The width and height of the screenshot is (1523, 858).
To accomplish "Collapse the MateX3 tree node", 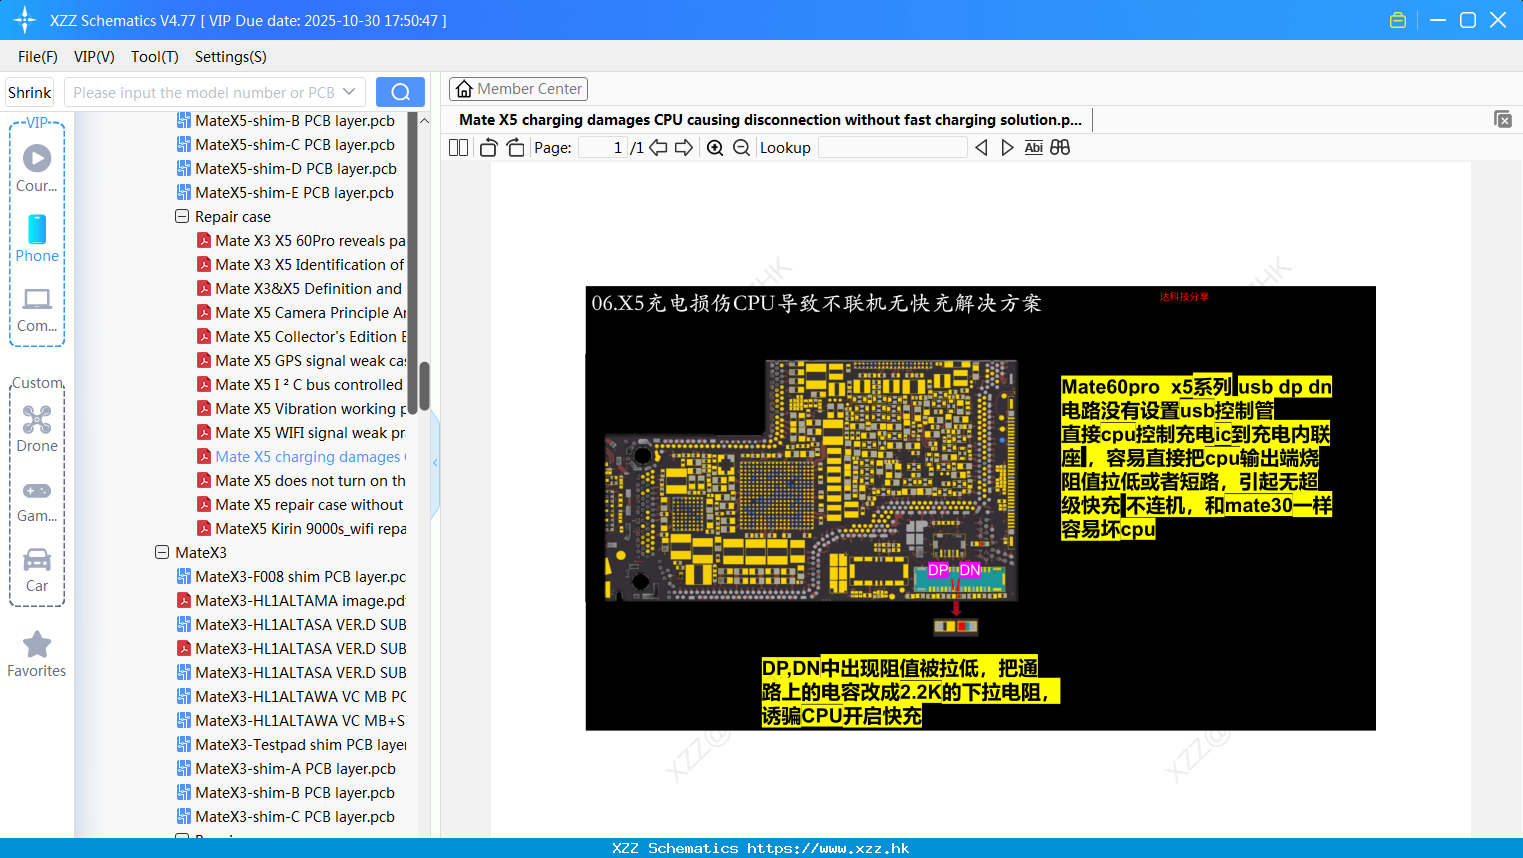I will [162, 552].
